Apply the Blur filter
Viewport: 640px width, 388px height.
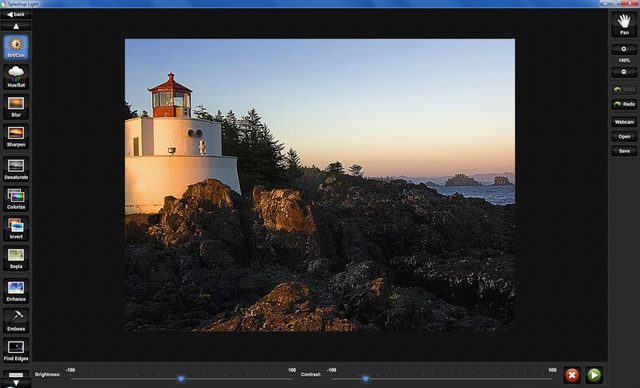(16, 106)
